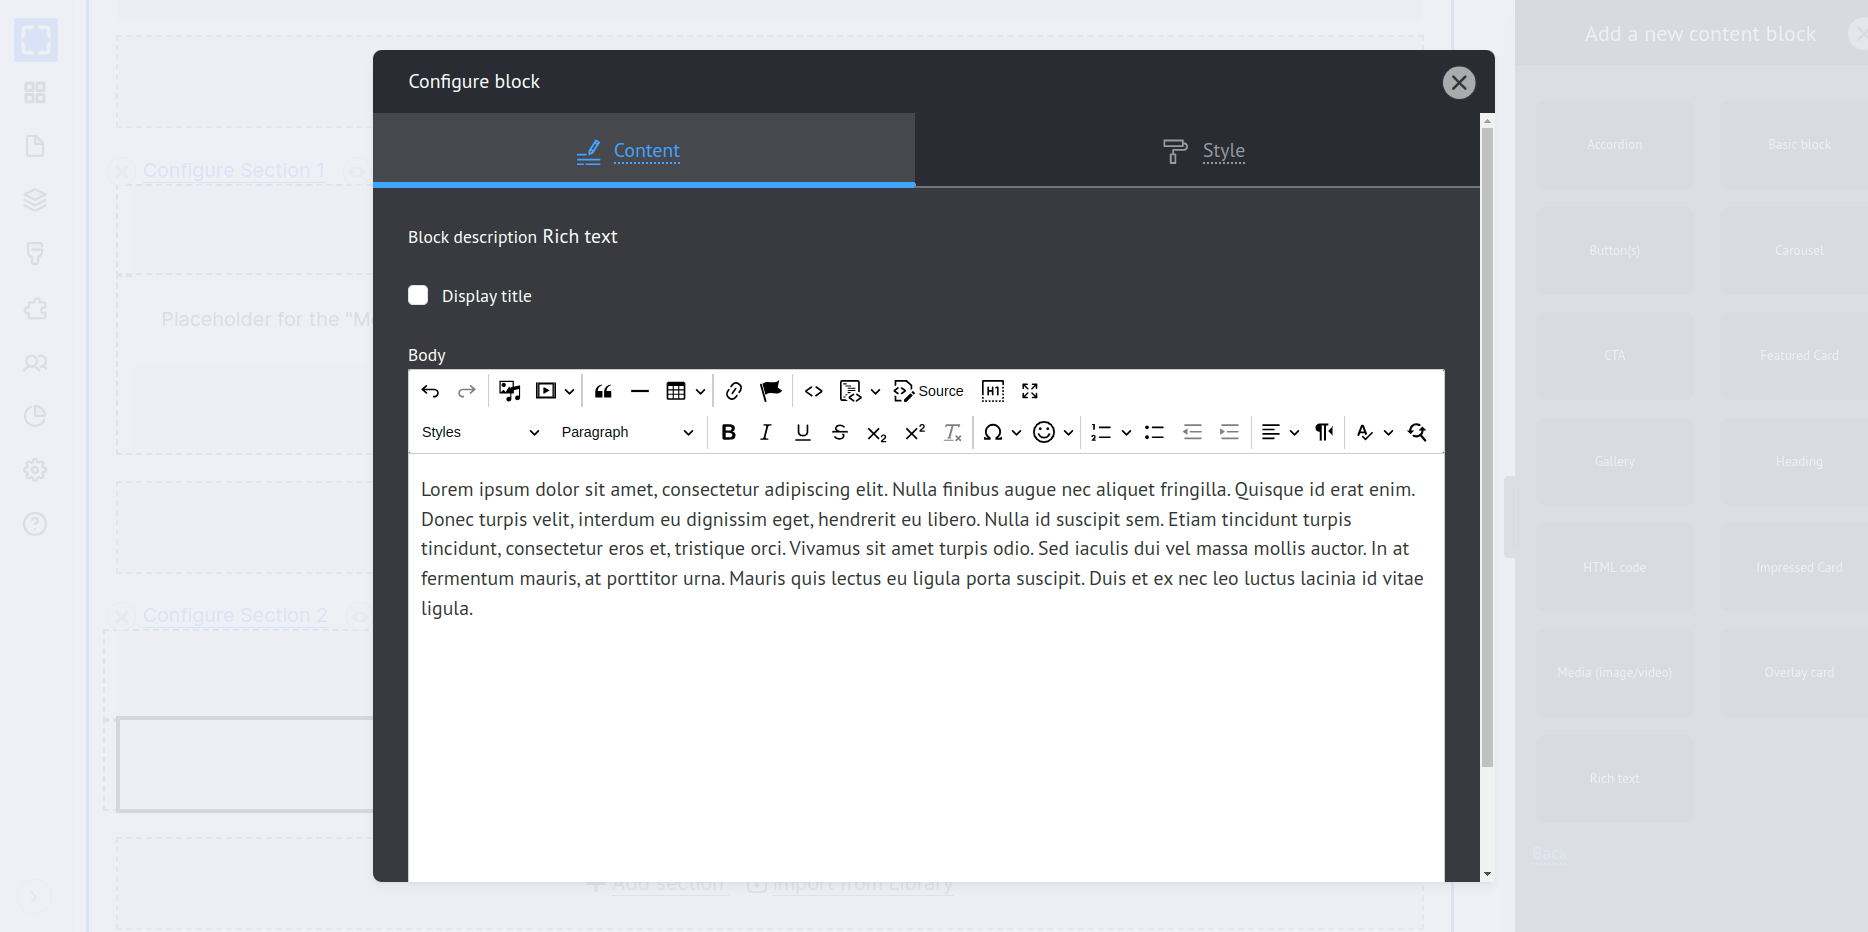Choose Rich text block in background panel

tap(1615, 779)
